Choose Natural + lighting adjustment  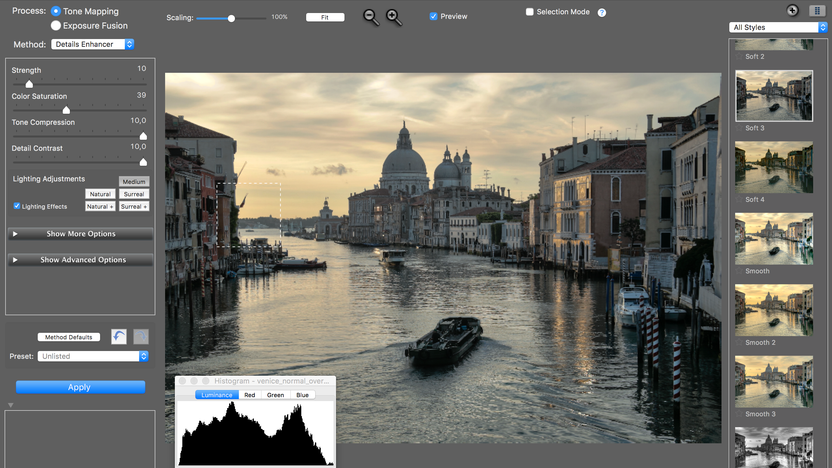pyautogui.click(x=100, y=206)
